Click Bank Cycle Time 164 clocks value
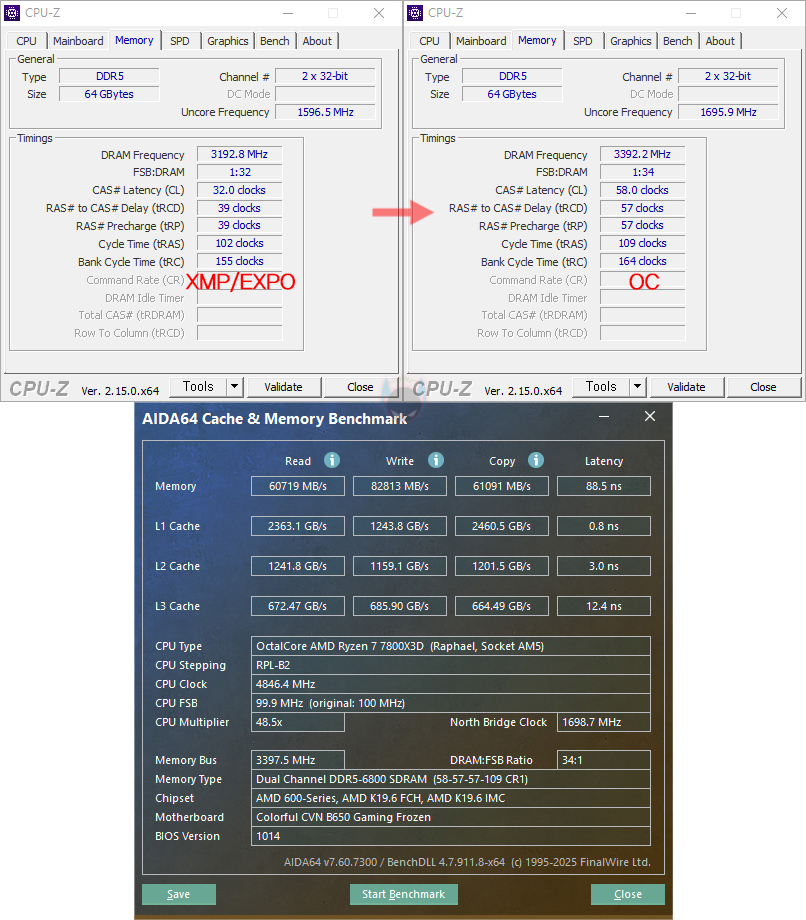The width and height of the screenshot is (806, 920). (x=642, y=261)
